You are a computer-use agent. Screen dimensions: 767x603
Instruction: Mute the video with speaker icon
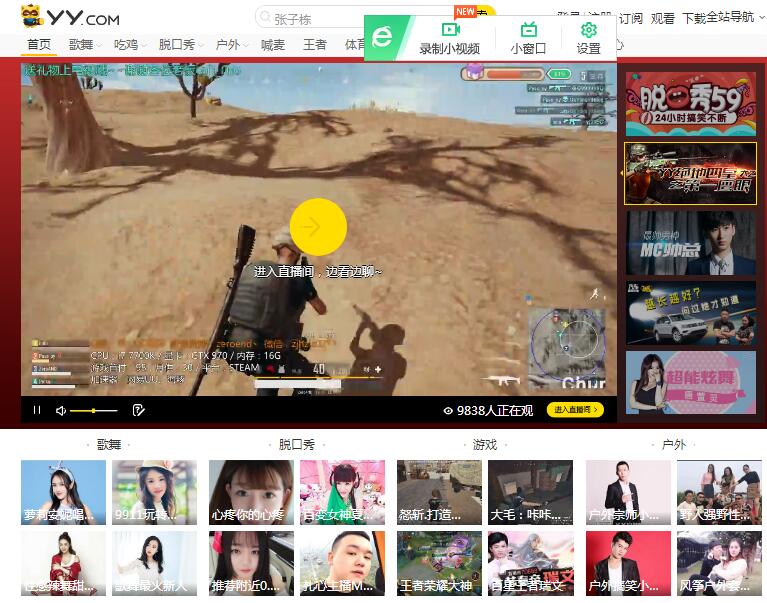coord(61,410)
